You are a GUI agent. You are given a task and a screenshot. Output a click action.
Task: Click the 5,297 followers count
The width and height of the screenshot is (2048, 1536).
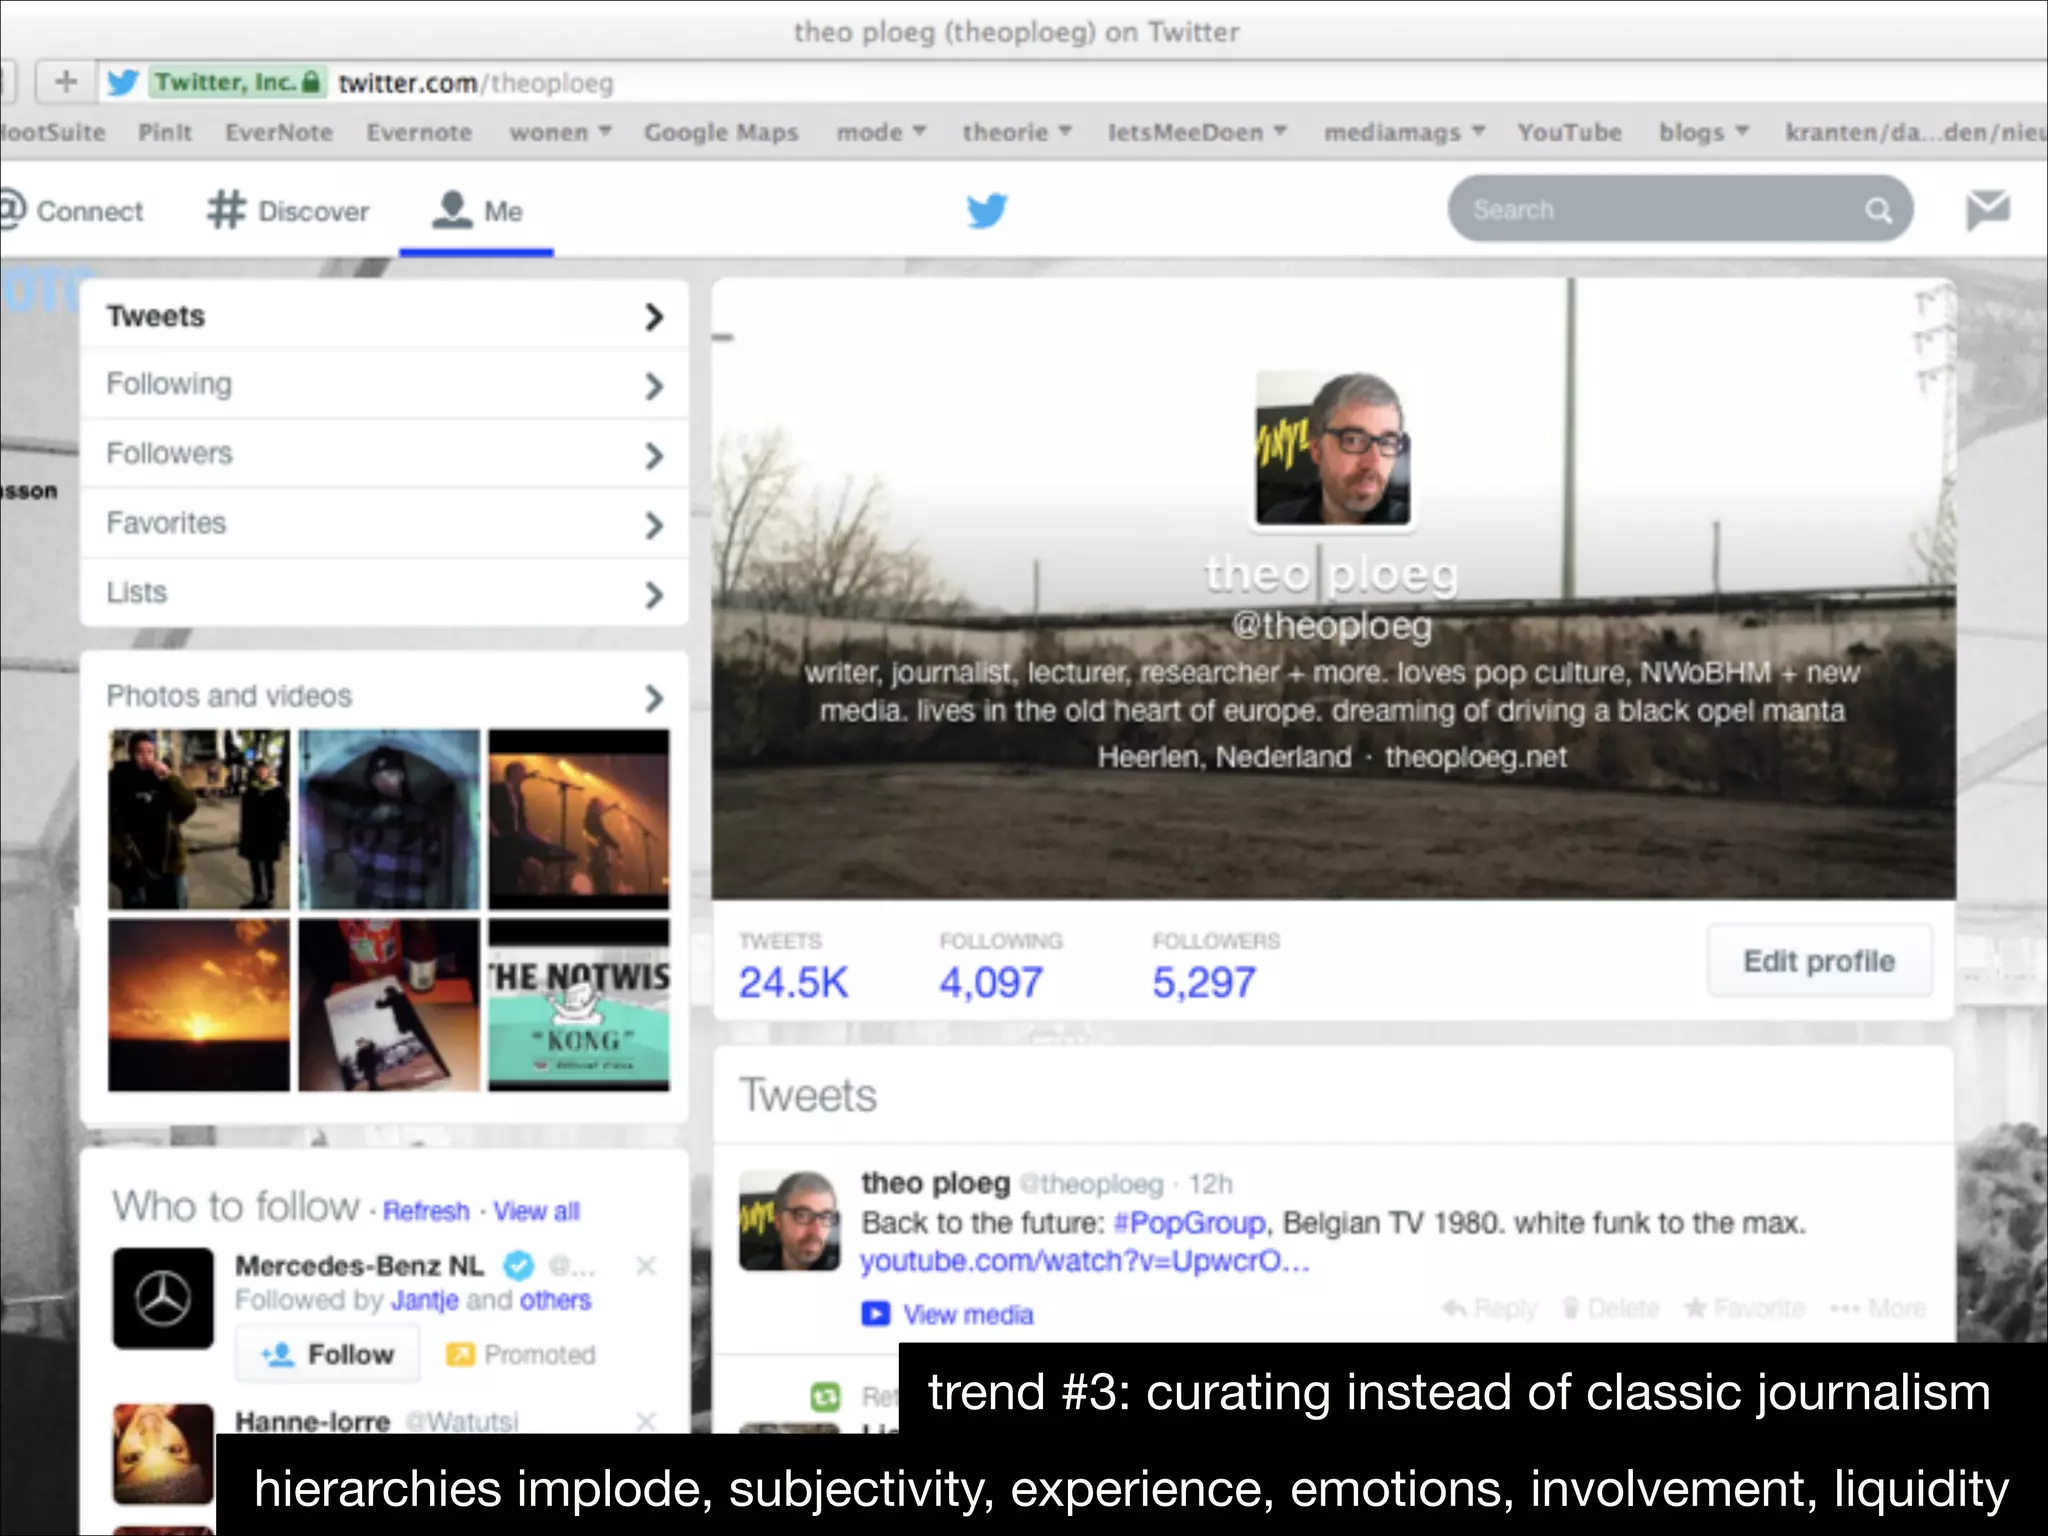(1204, 982)
